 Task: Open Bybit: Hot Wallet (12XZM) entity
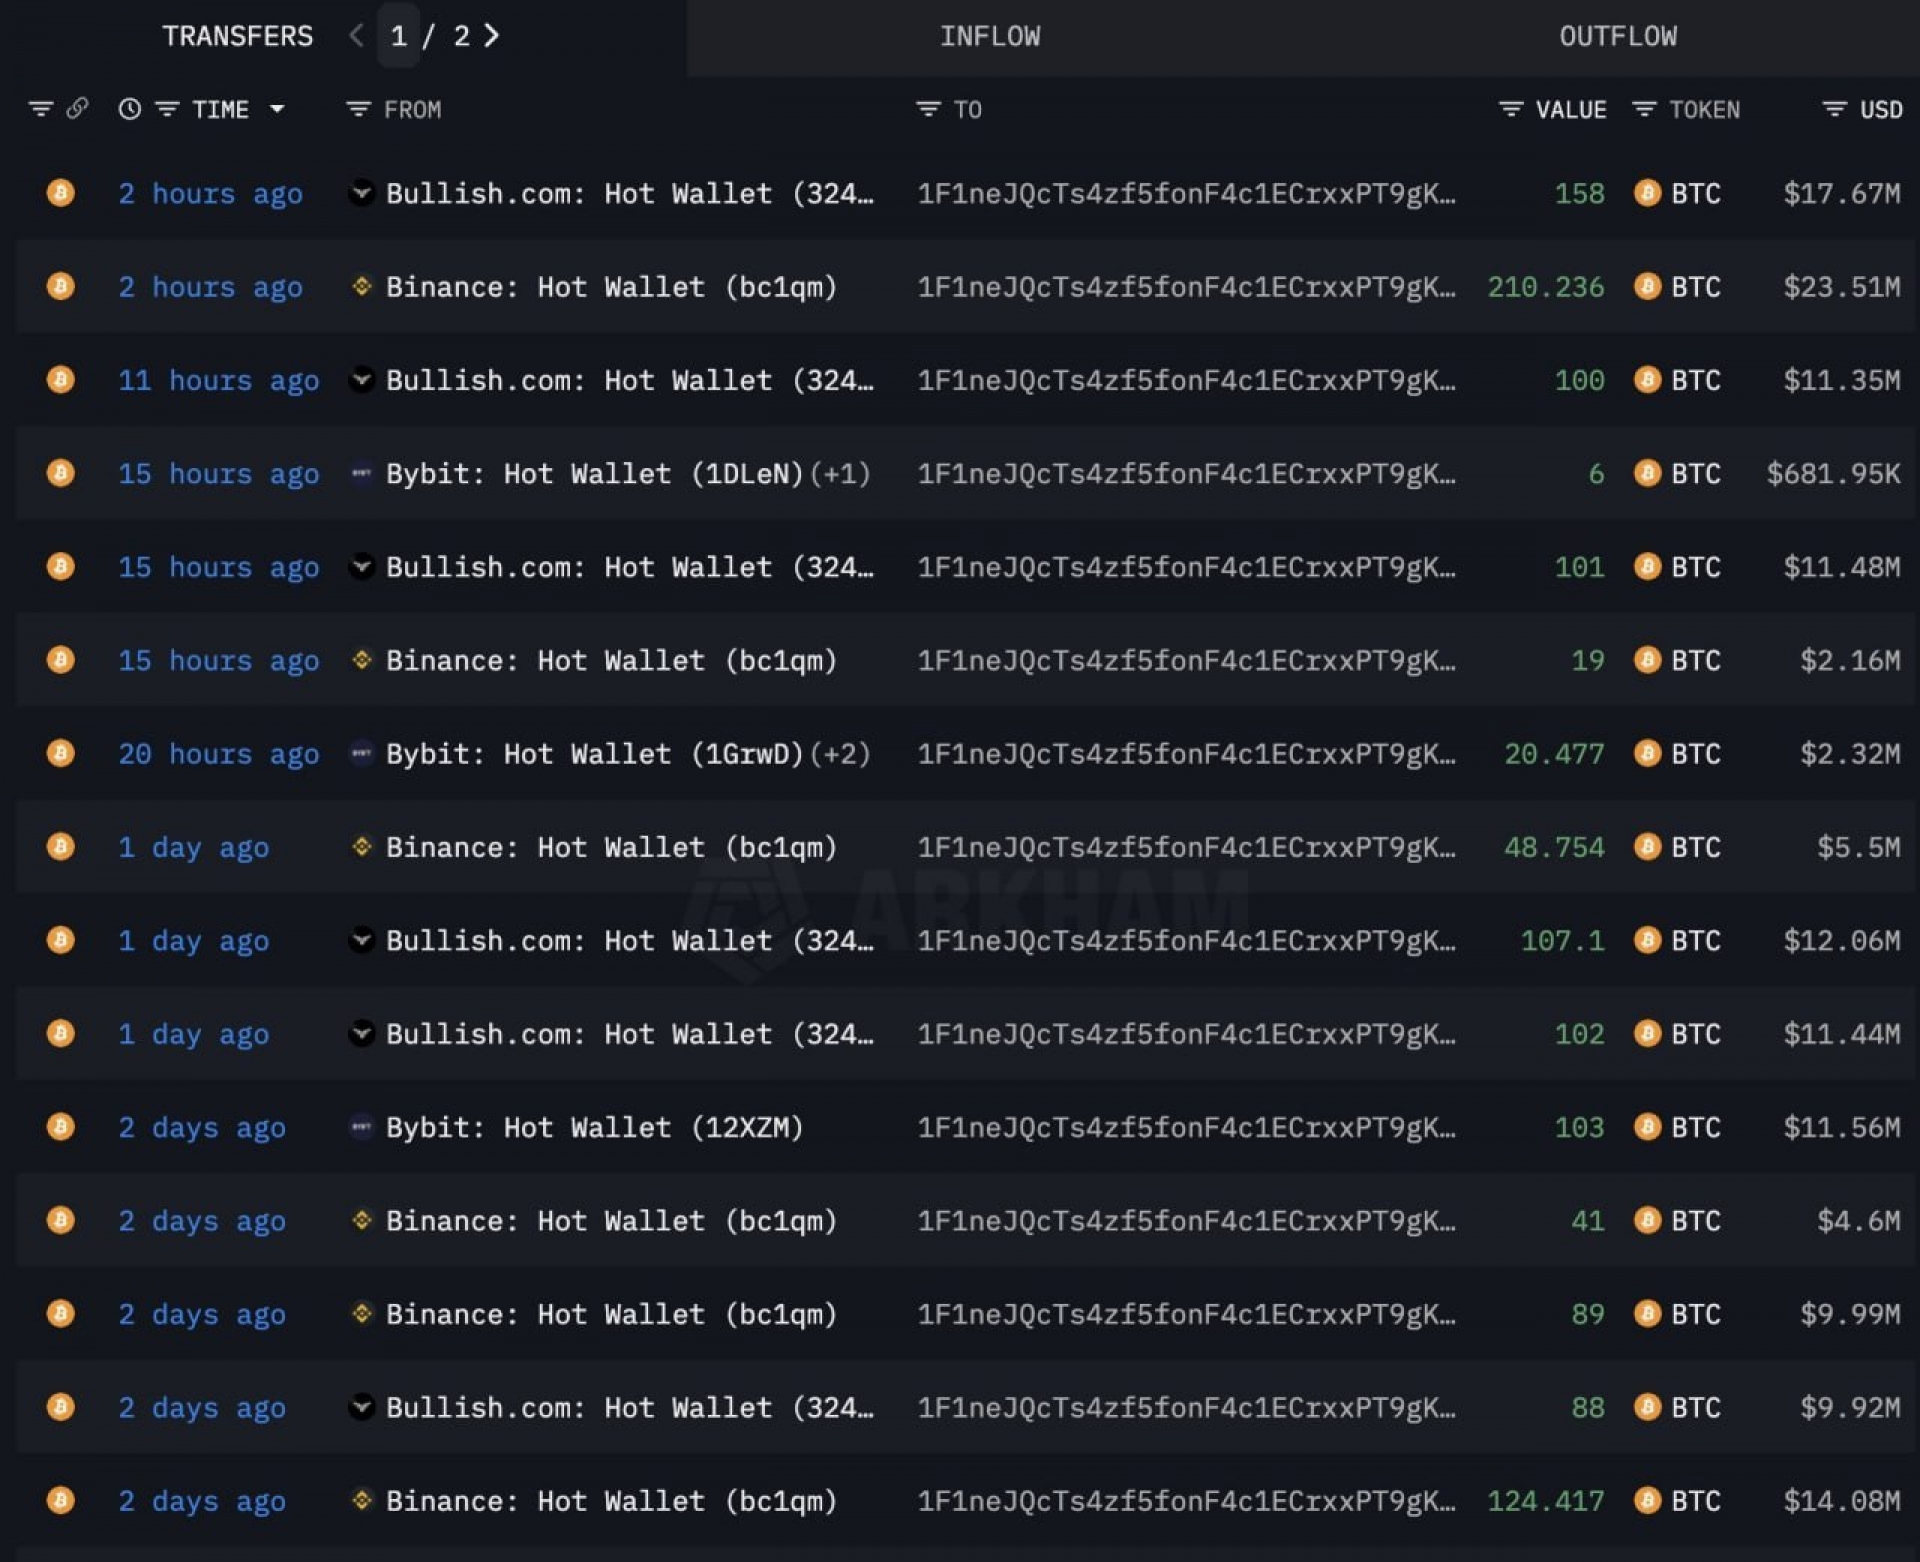pos(594,1127)
